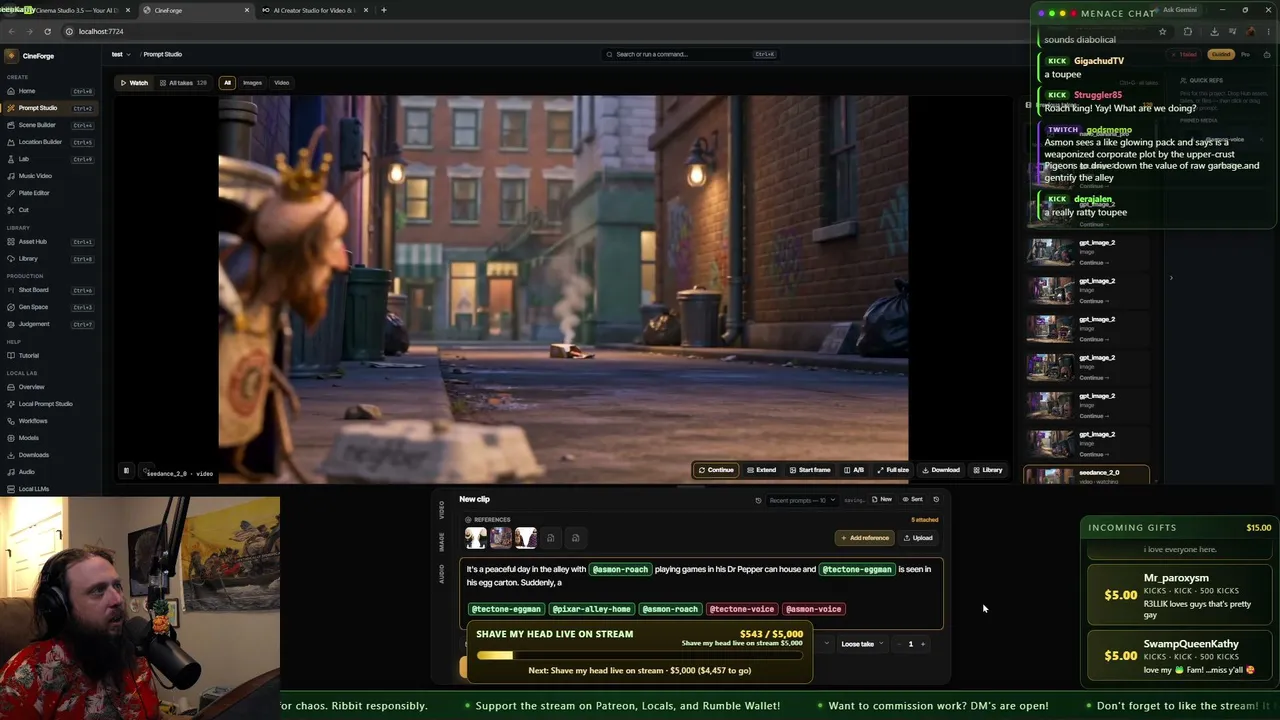The width and height of the screenshot is (1280, 720).
Task: Select the Guided mode pill
Action: [x=1220, y=54]
